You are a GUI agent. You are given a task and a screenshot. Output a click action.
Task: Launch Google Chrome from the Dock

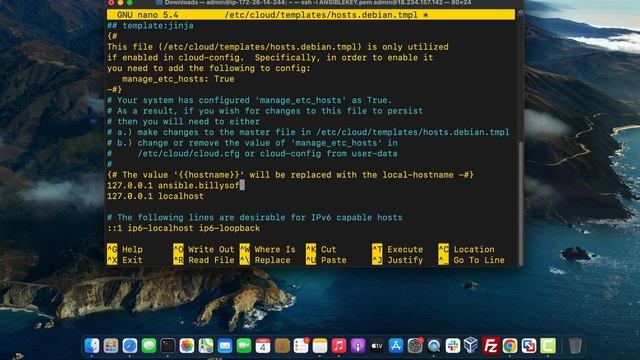coord(510,346)
